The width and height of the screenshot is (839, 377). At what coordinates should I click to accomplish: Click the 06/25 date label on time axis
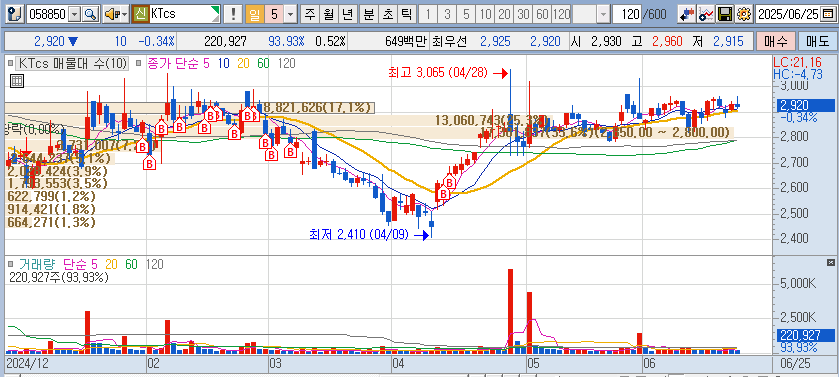point(796,364)
